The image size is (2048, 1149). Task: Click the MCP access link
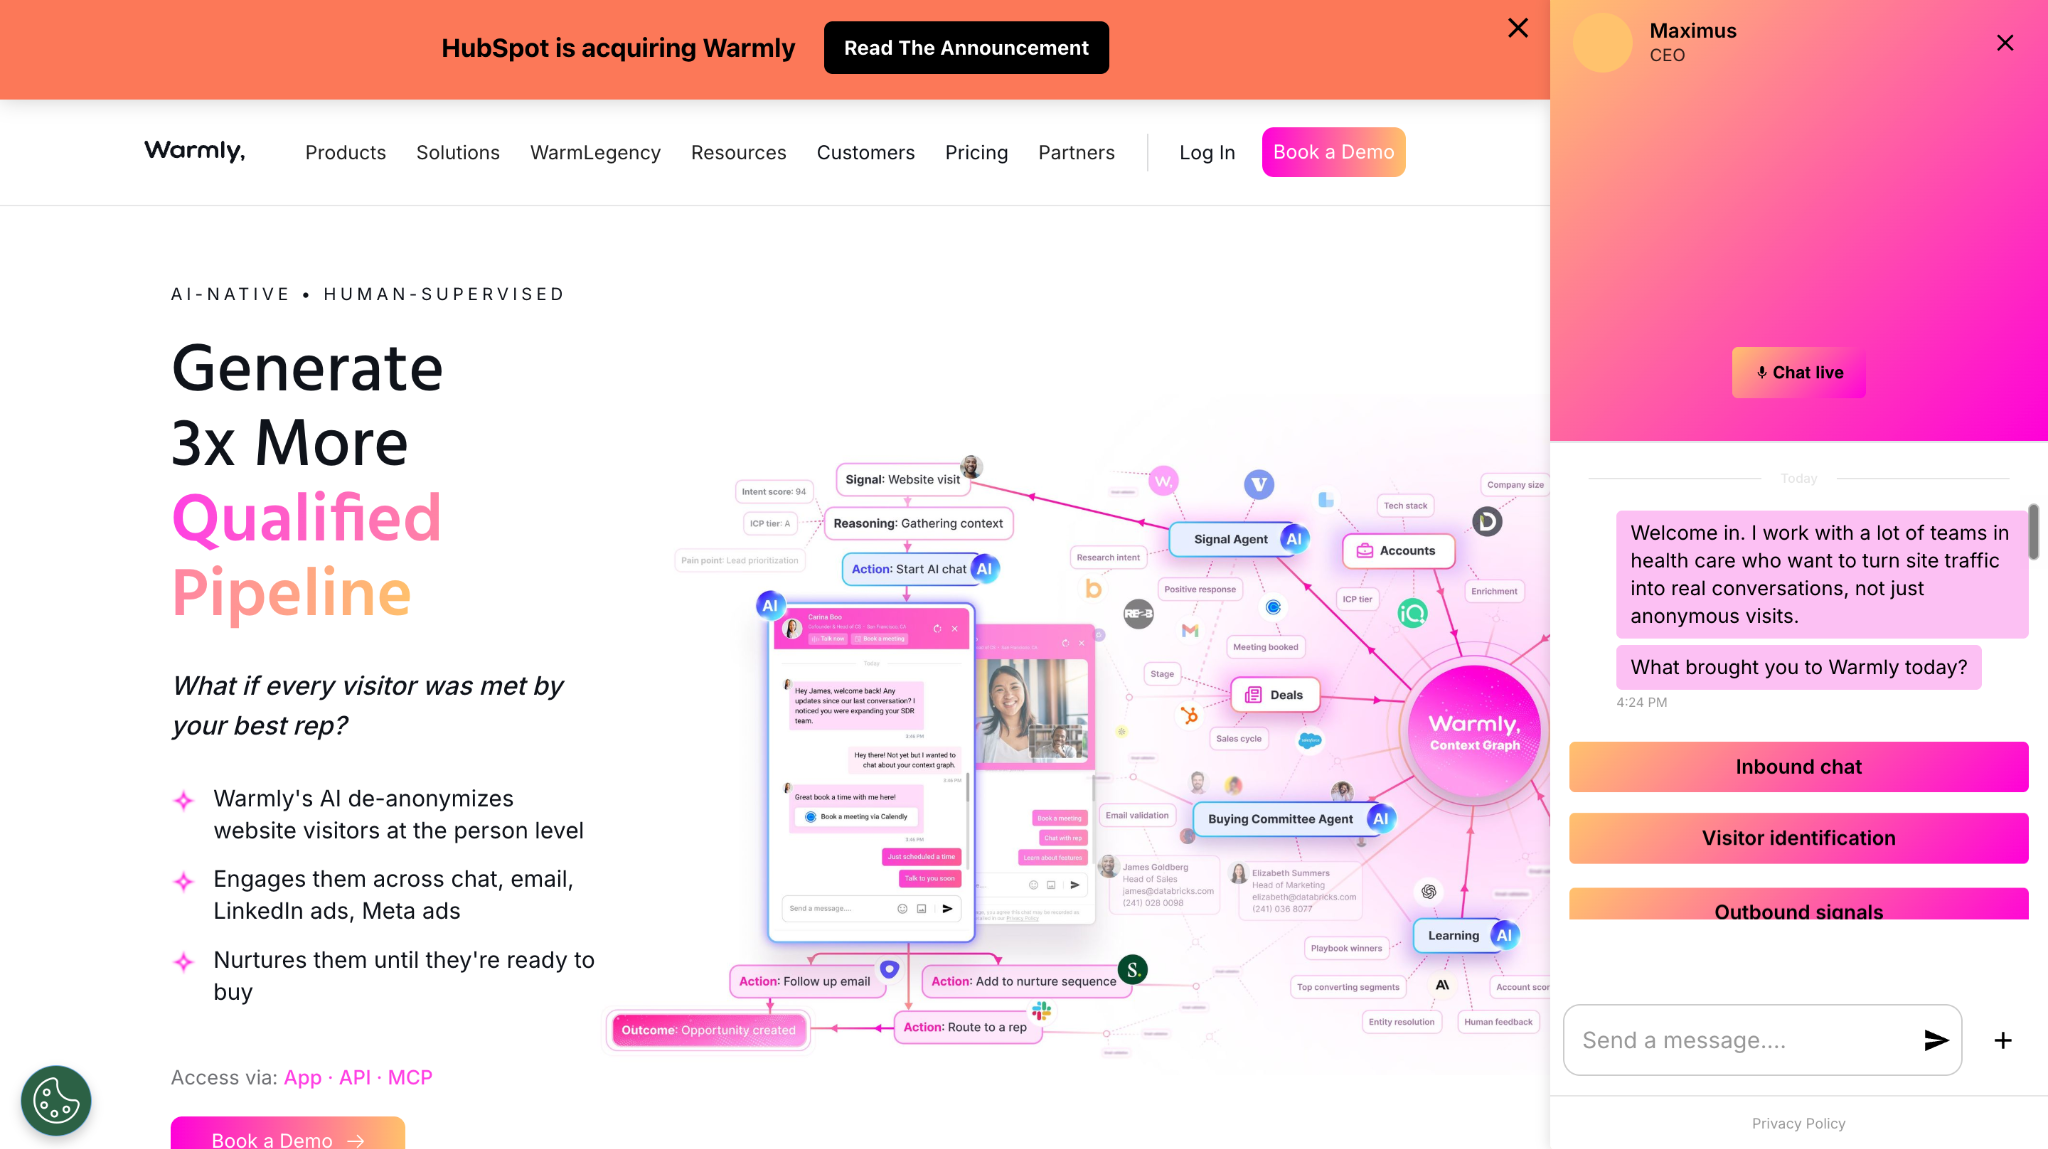(x=410, y=1077)
